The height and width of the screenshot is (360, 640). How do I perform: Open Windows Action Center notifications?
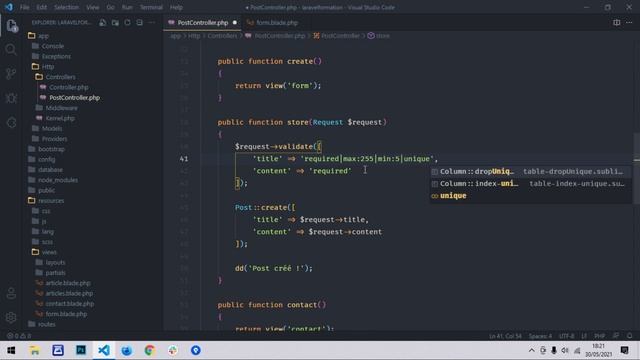click(x=624, y=350)
